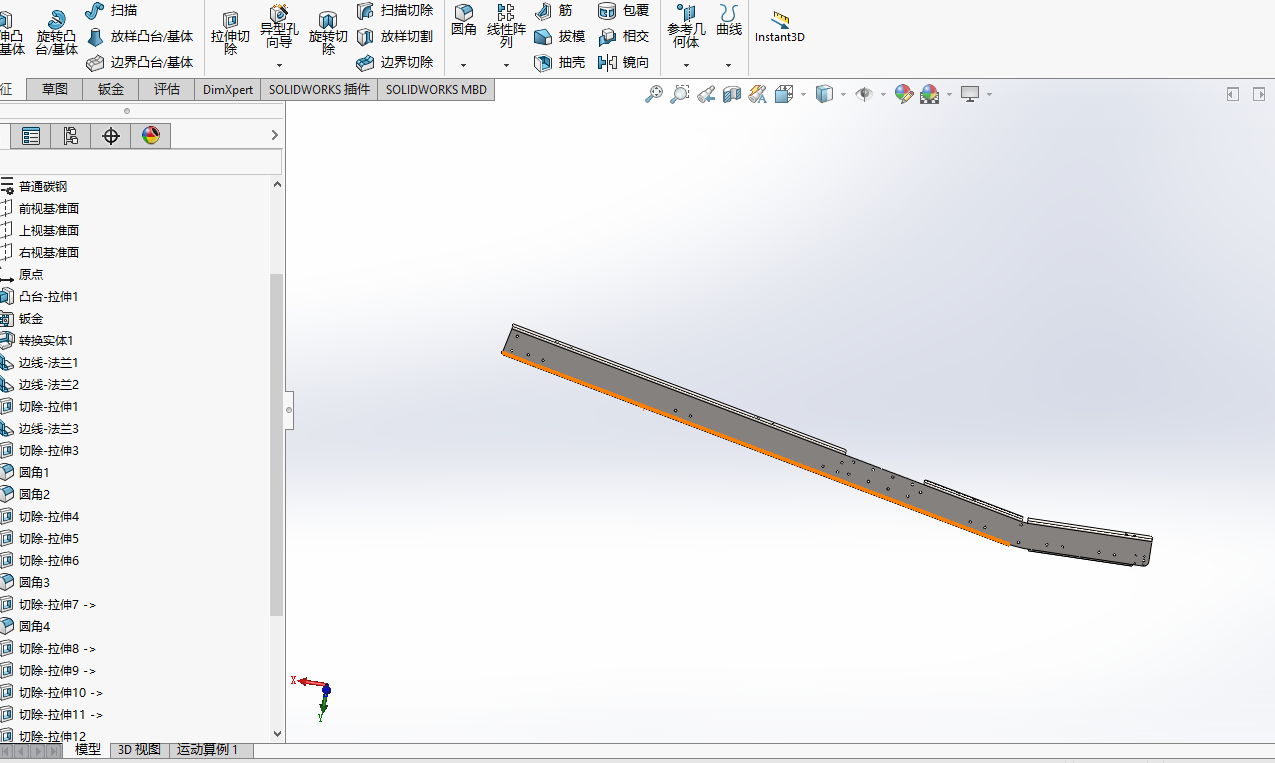Click Zoom to Area icon in view toolbar
The image size is (1275, 763).
point(680,94)
